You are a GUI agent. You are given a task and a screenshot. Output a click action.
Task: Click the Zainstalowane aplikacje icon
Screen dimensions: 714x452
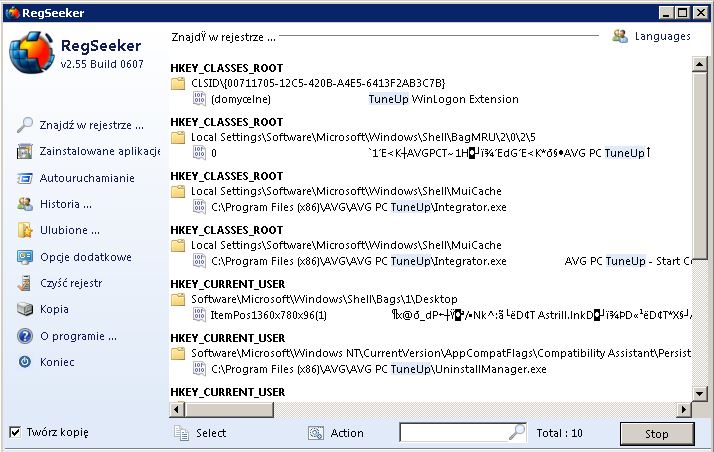pos(25,151)
